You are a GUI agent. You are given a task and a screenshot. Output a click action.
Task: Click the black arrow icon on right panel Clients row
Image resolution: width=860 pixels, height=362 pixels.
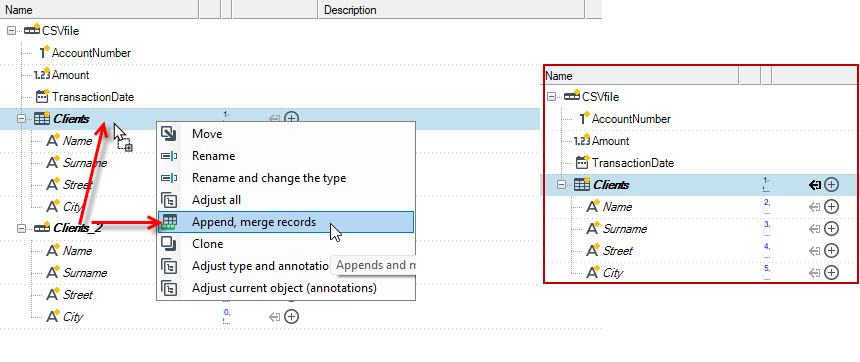click(x=815, y=185)
